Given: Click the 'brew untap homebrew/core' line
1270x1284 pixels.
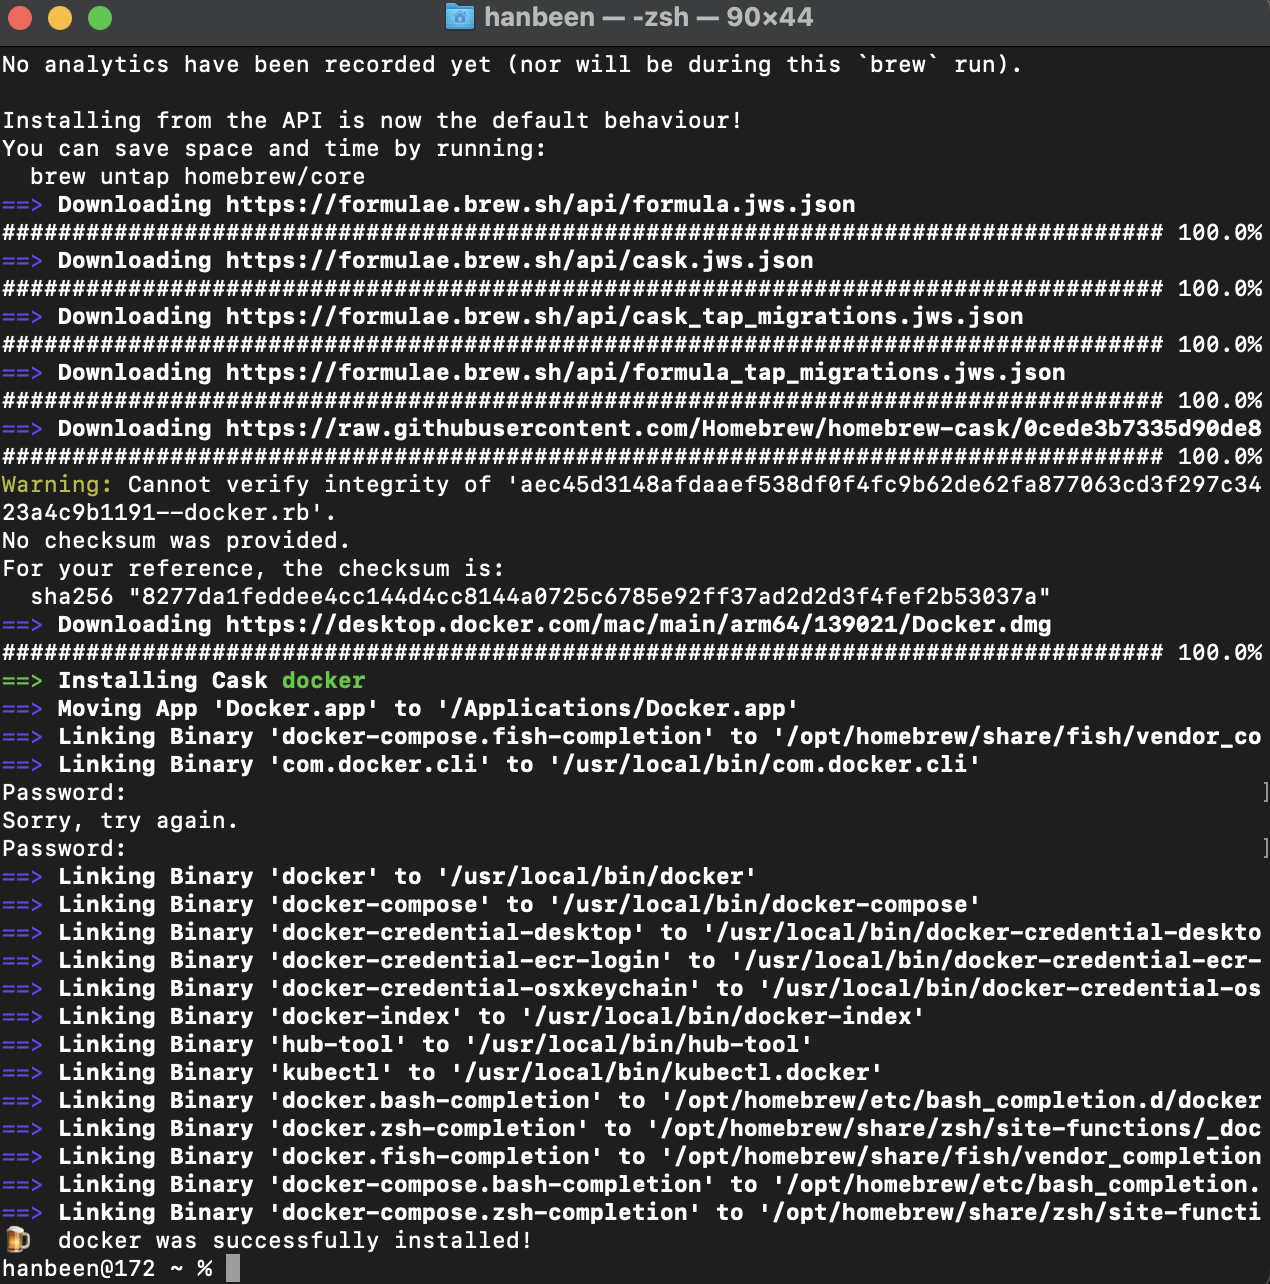Looking at the screenshot, I should pos(197,176).
